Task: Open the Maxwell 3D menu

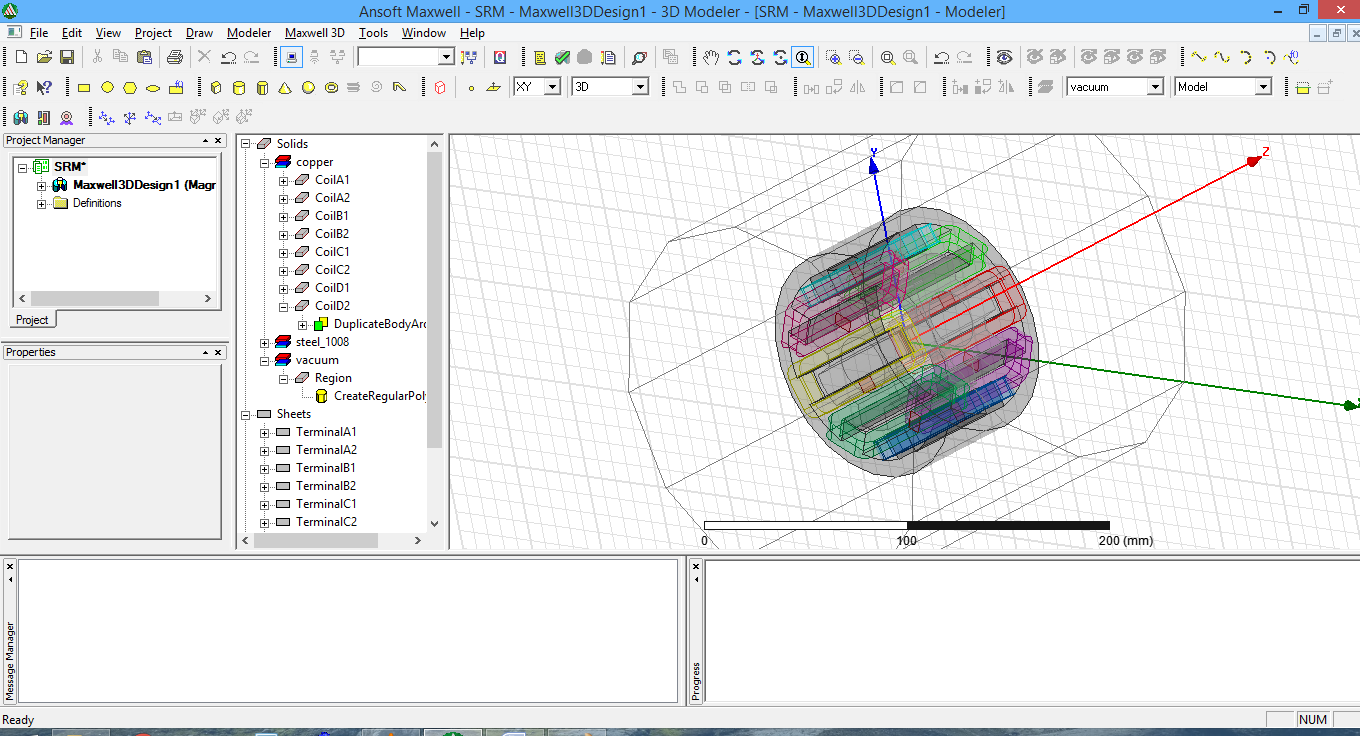Action: point(315,33)
